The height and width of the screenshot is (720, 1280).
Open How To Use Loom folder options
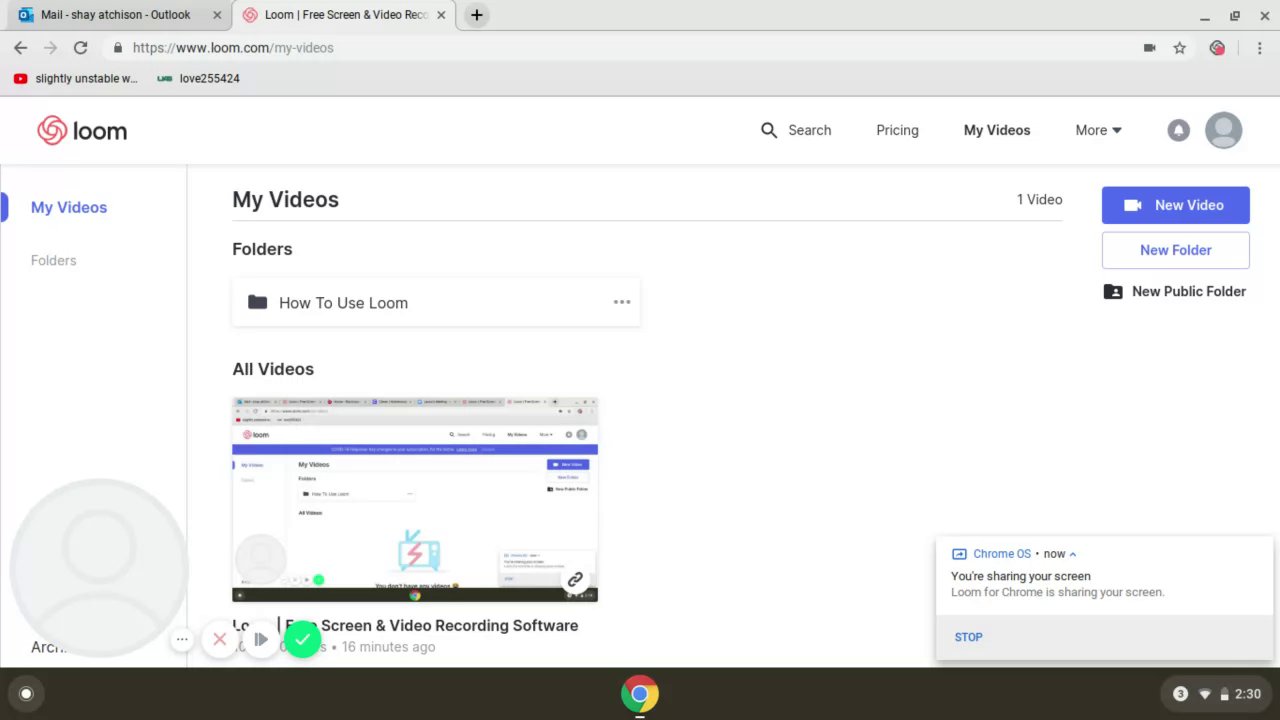click(622, 302)
